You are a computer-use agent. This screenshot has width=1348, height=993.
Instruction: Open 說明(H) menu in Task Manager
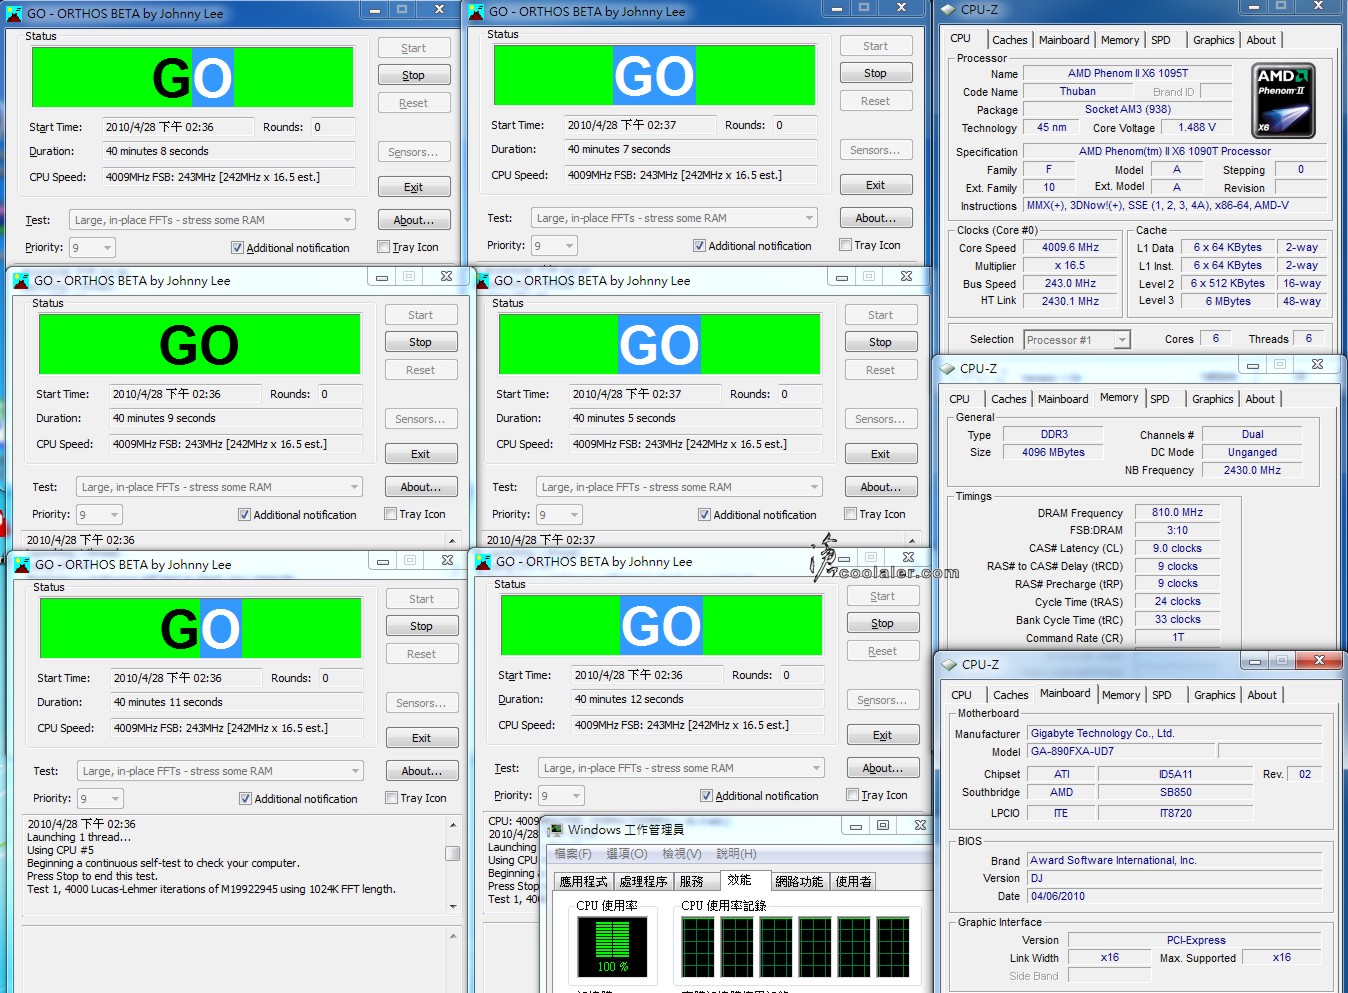pos(736,854)
